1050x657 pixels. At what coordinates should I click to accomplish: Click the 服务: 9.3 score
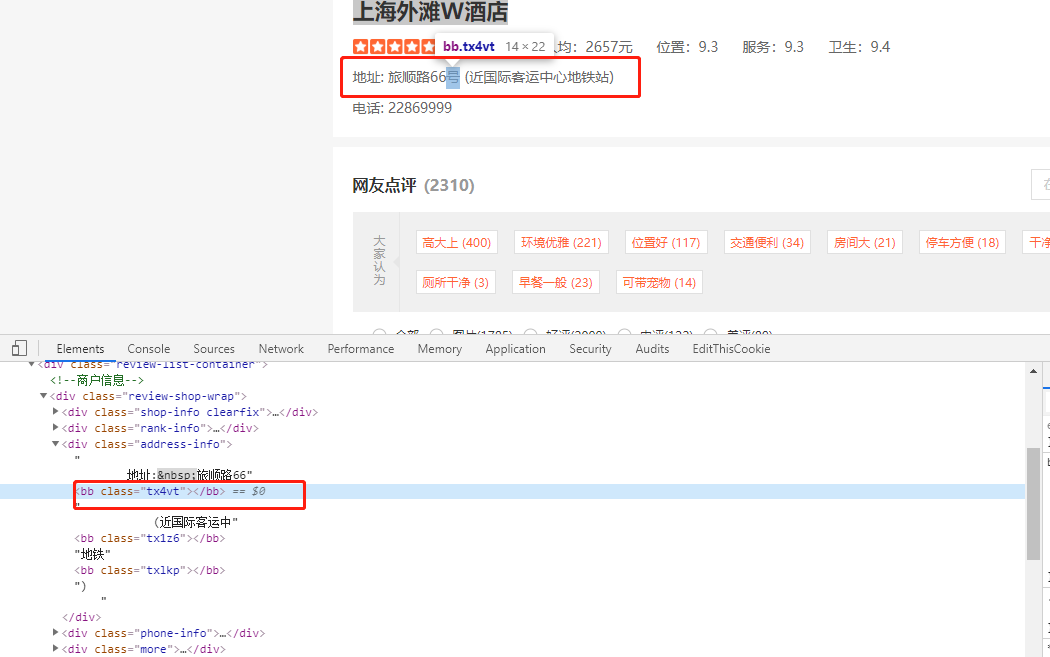(x=773, y=47)
